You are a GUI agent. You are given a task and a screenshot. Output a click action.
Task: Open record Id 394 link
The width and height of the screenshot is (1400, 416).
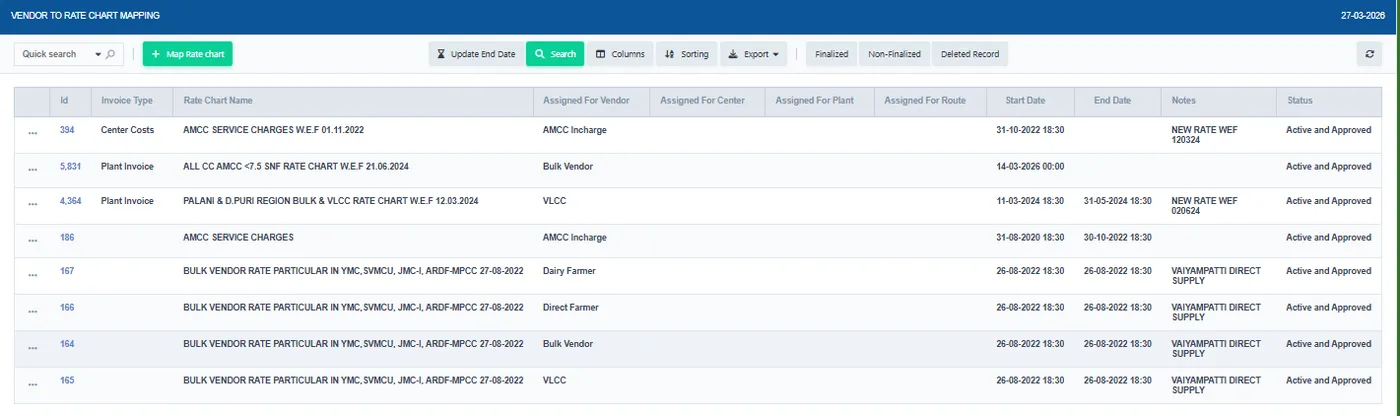point(67,130)
